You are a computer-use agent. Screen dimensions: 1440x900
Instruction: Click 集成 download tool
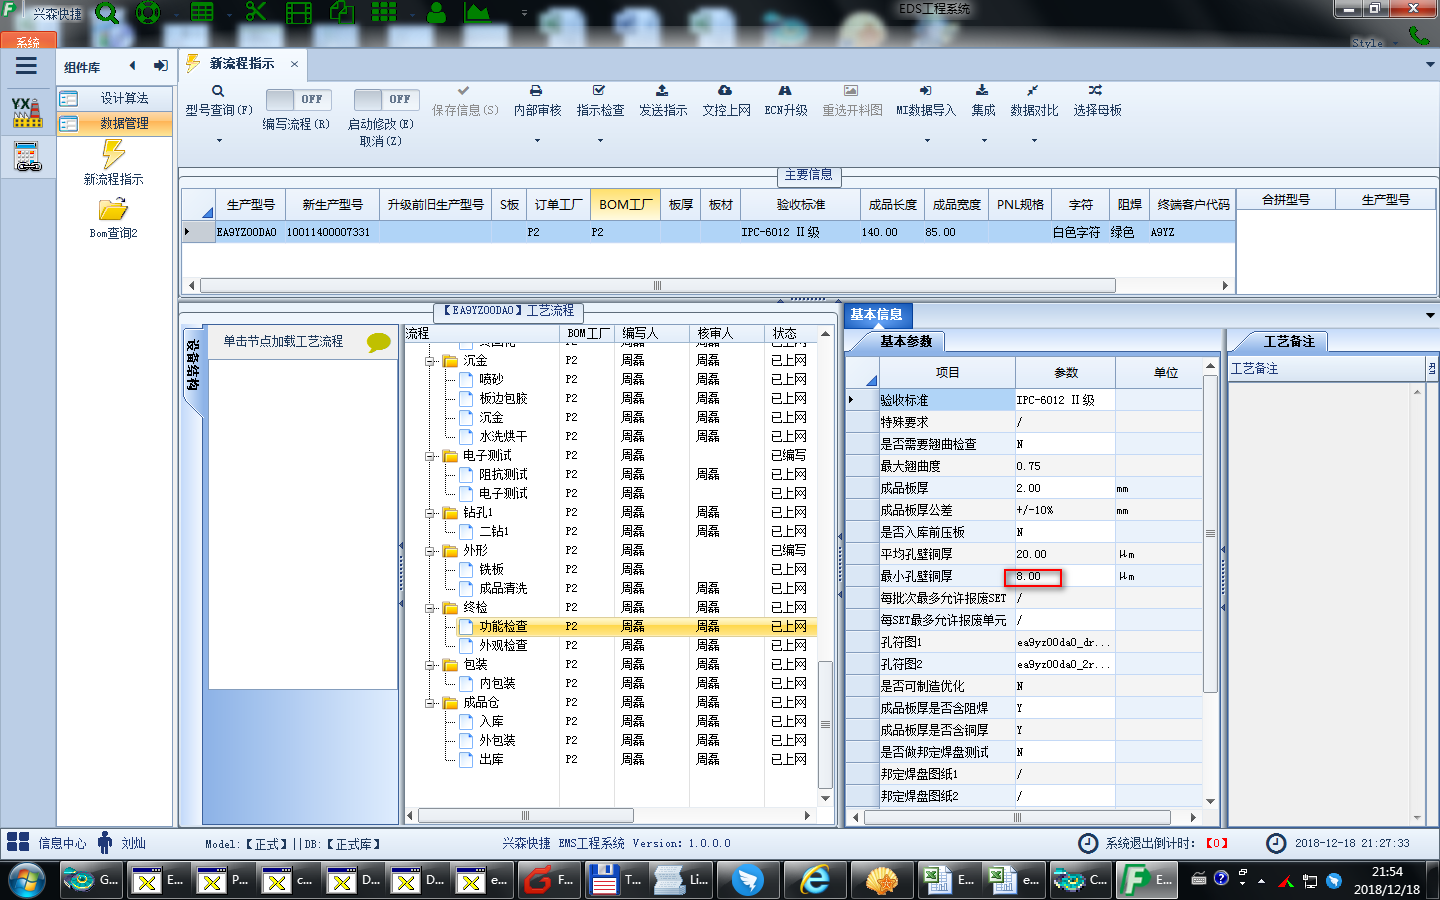click(x=983, y=101)
